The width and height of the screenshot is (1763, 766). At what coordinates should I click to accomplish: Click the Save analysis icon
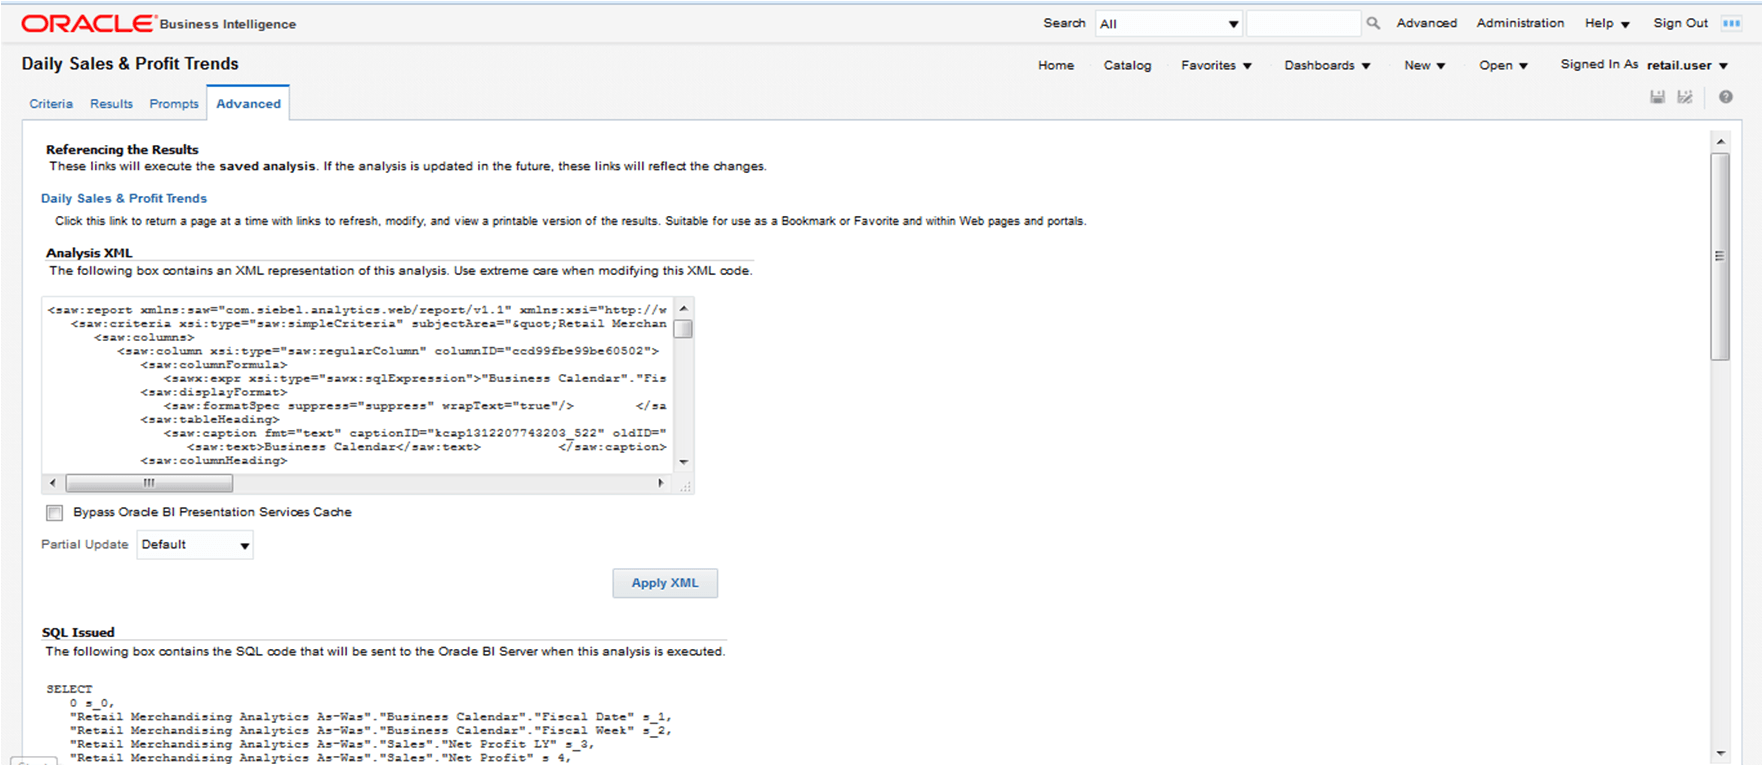click(x=1657, y=97)
